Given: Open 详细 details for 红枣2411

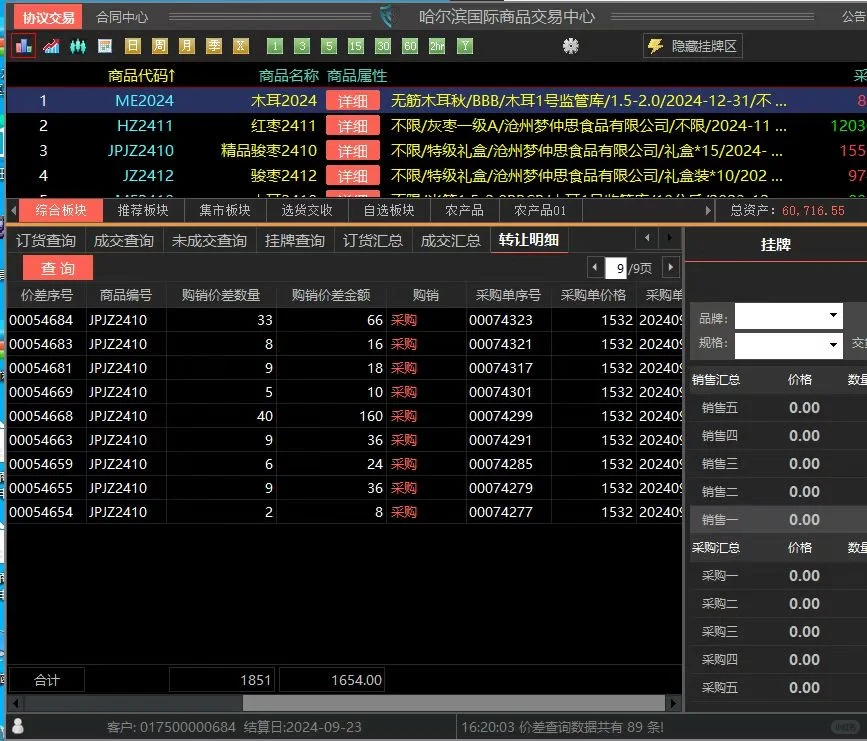Looking at the screenshot, I should coord(353,126).
